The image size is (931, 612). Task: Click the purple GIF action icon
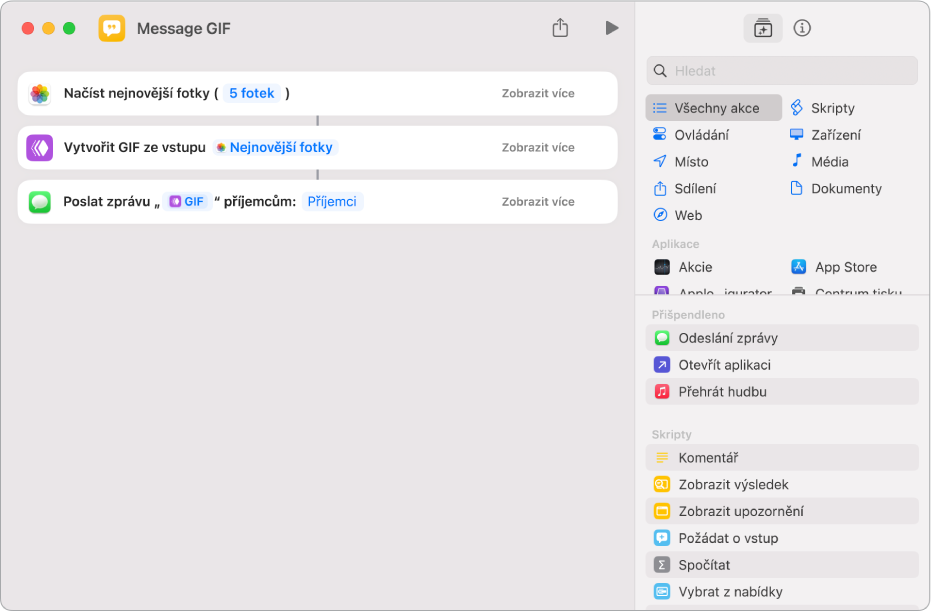click(x=40, y=148)
